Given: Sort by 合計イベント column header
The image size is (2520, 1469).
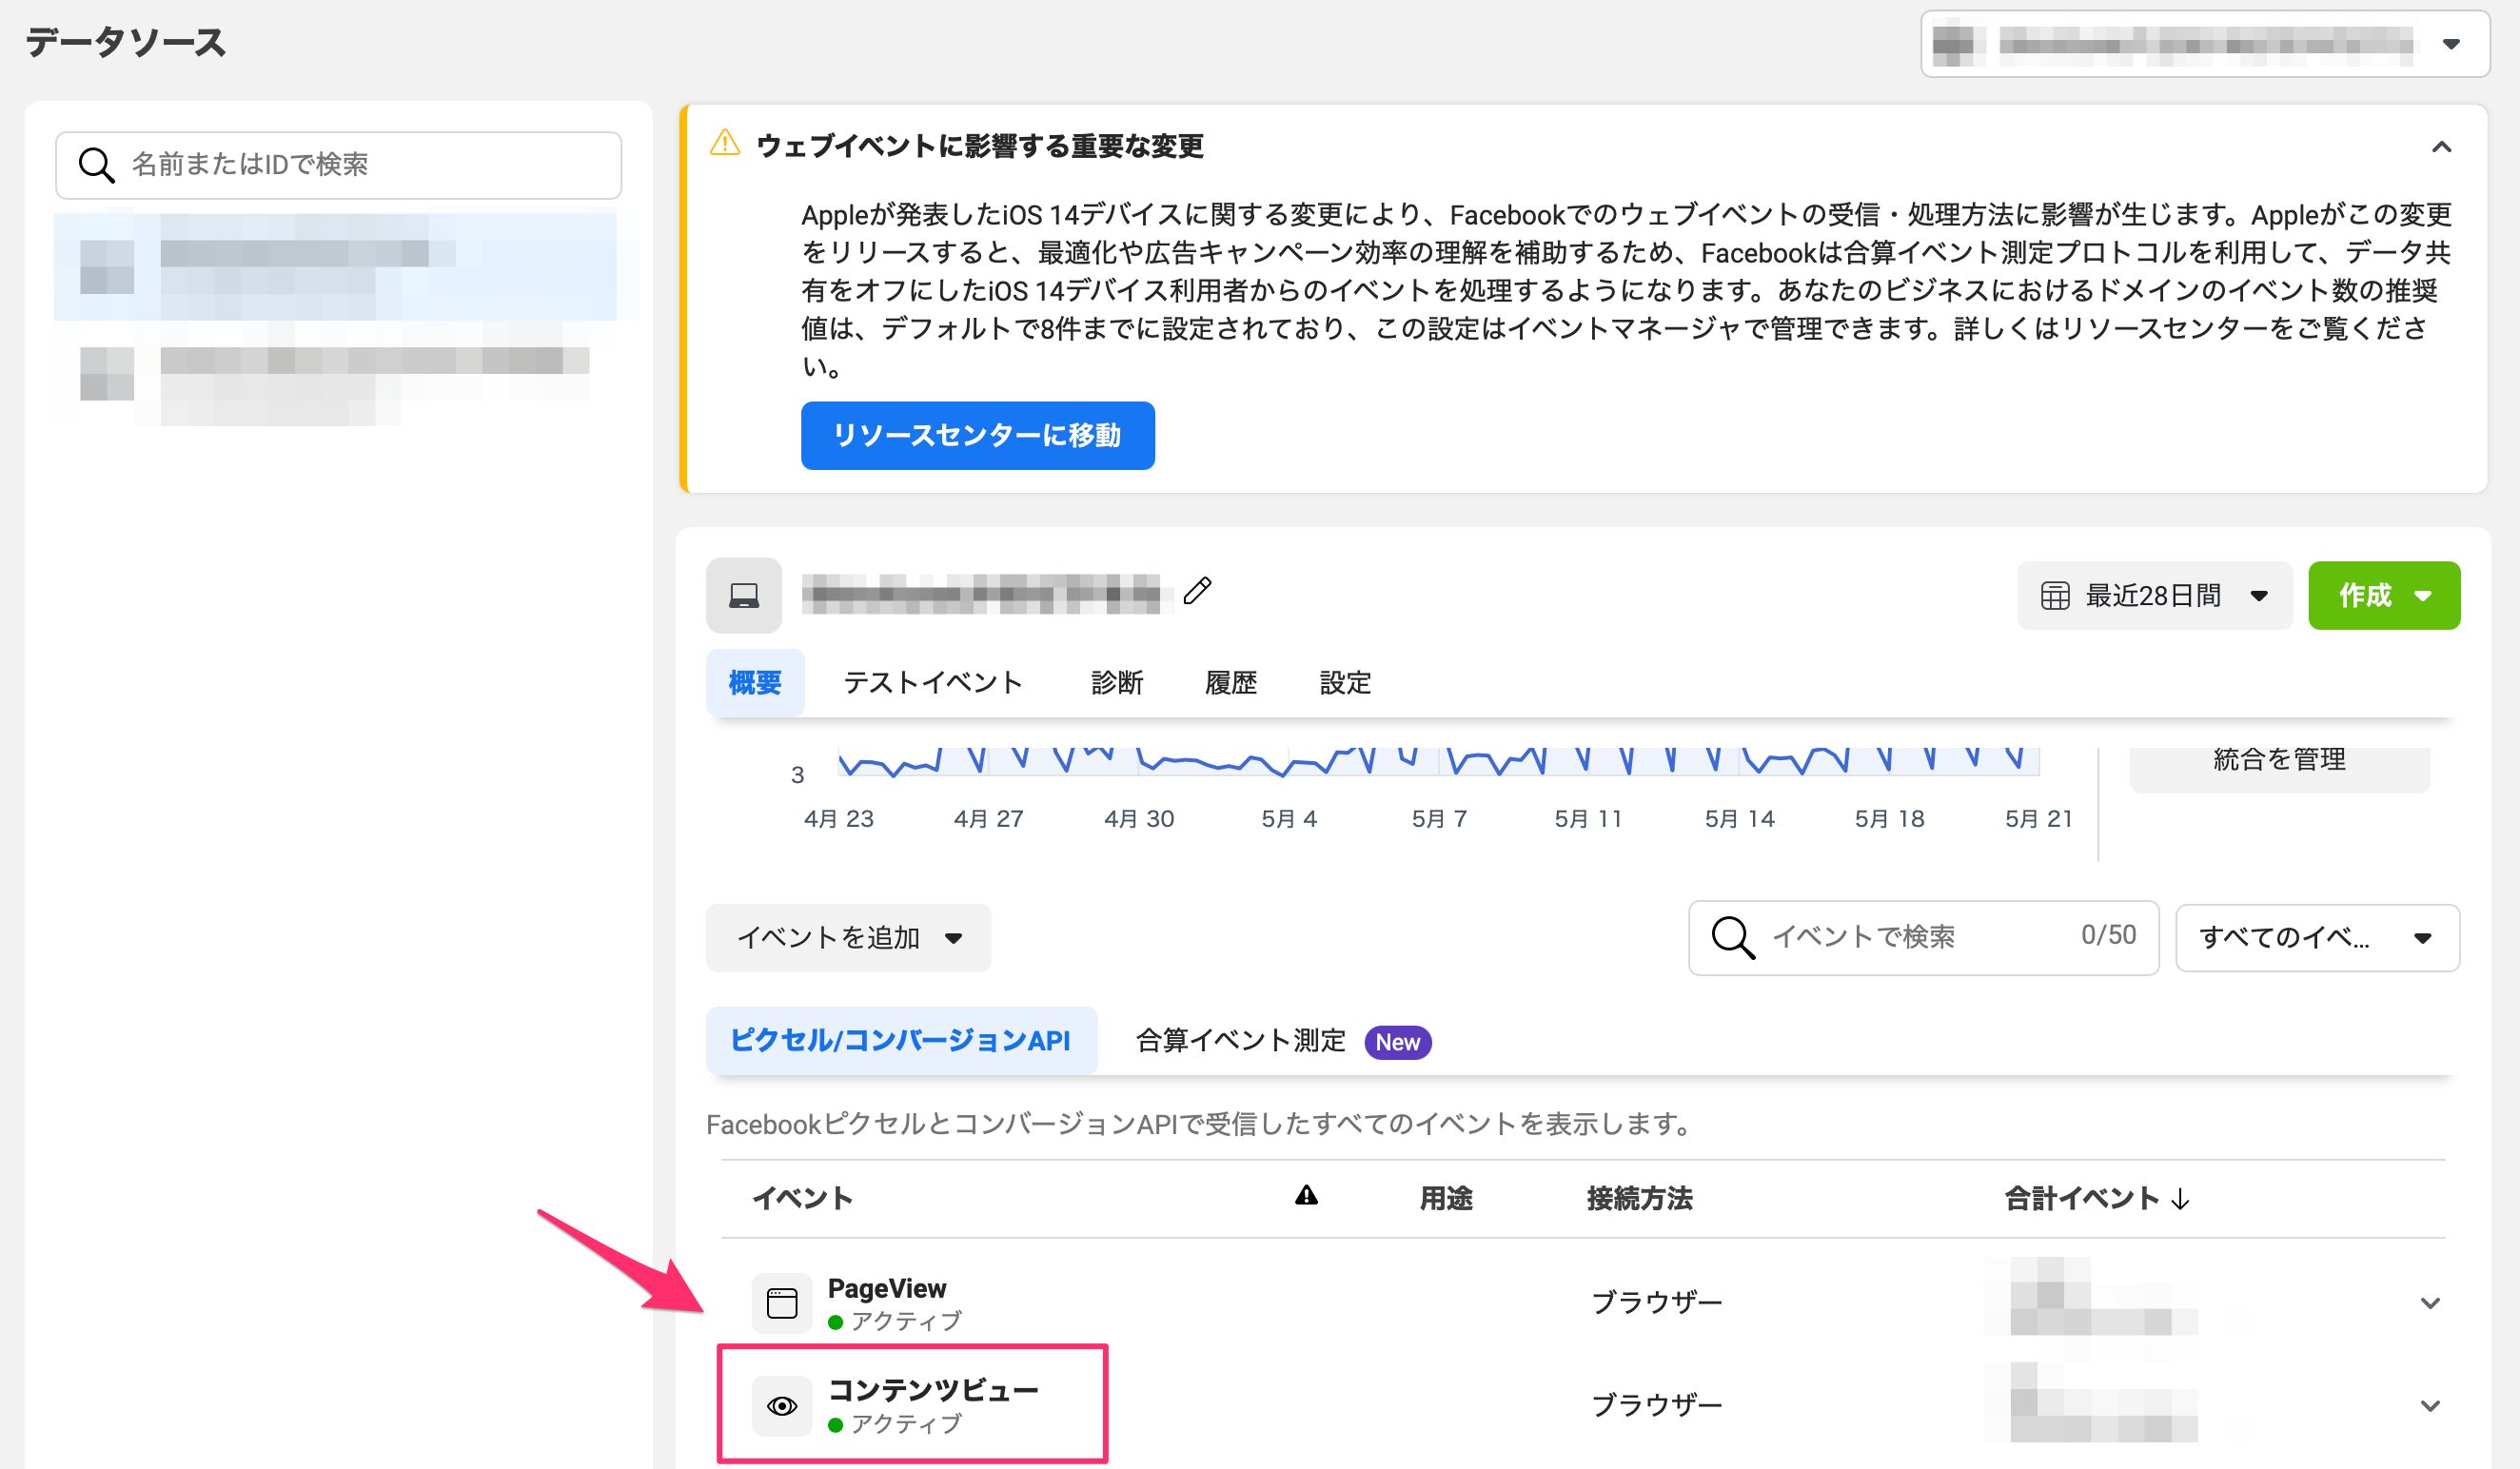Looking at the screenshot, I should (x=2095, y=1198).
